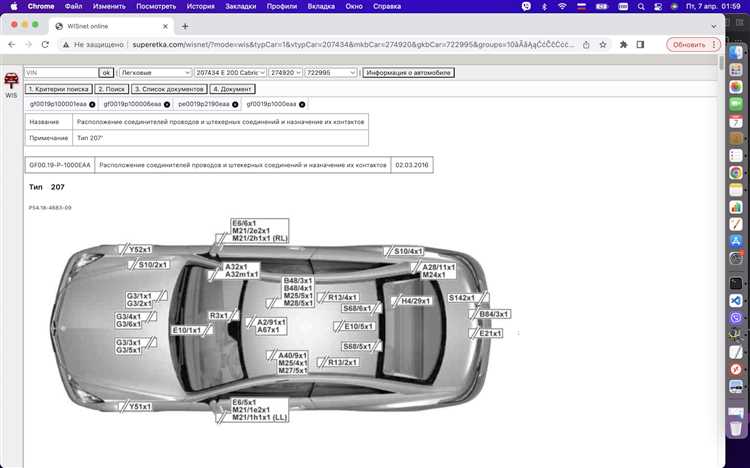
Task: Click connector label R13/2x1 on the diagram
Action: click(x=342, y=362)
